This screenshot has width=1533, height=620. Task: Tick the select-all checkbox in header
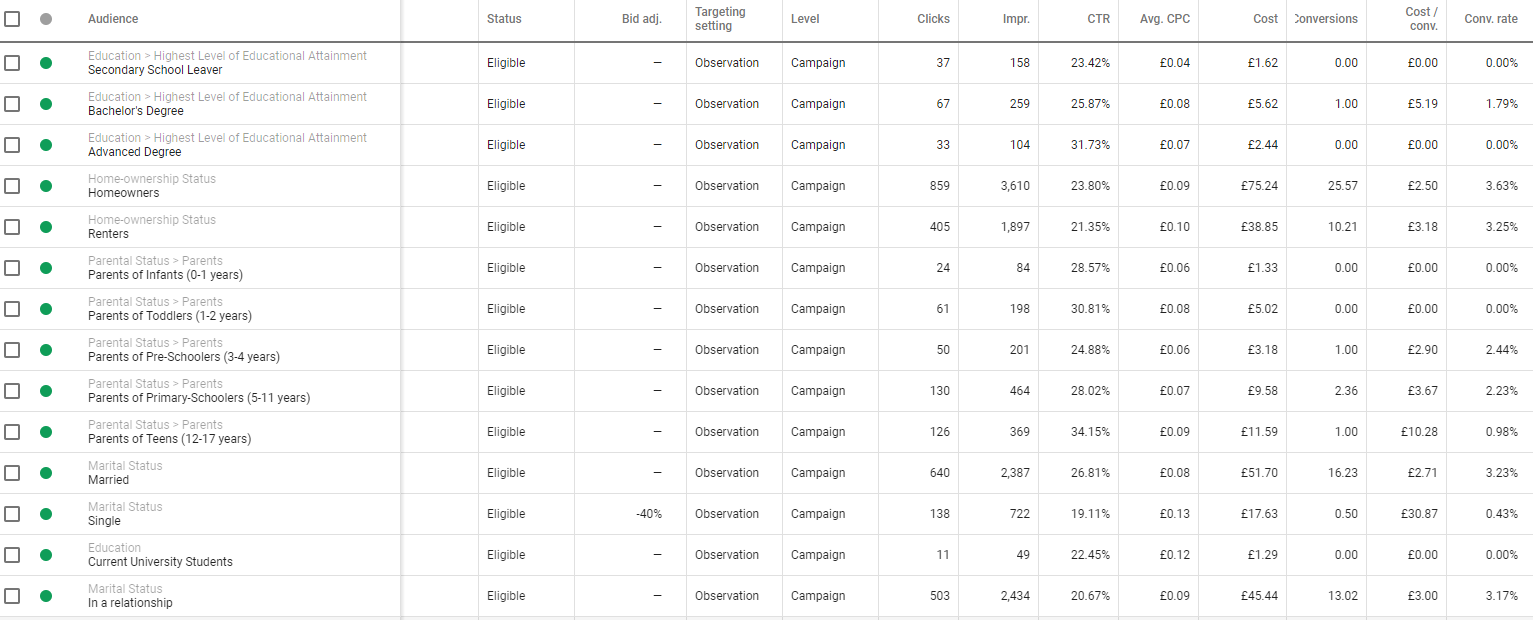click(x=12, y=19)
